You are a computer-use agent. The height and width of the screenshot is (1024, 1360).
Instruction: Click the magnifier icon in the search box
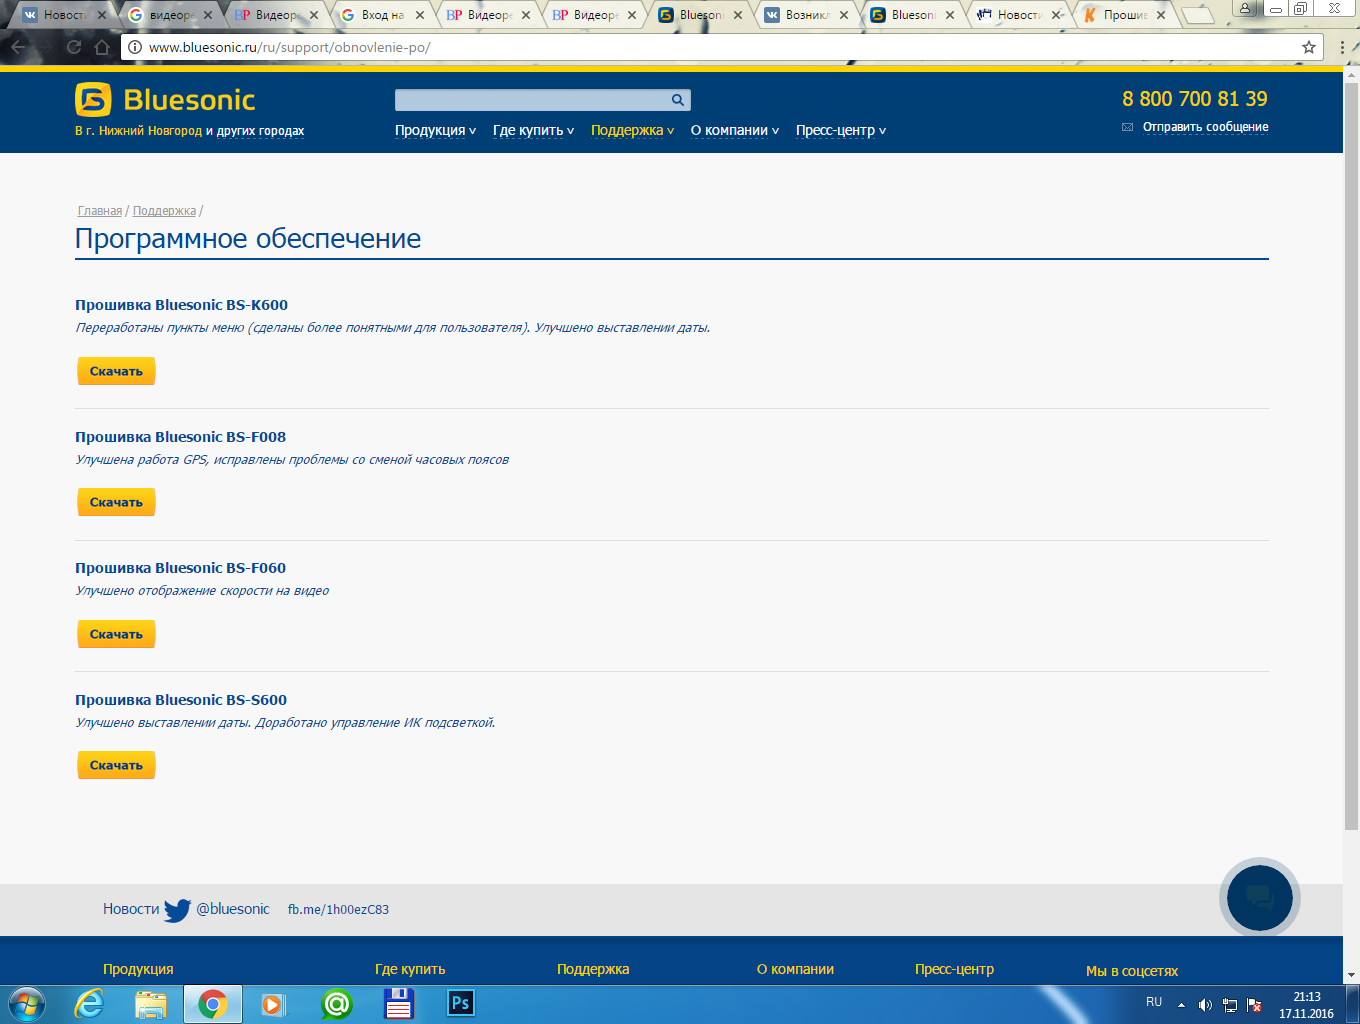(677, 100)
